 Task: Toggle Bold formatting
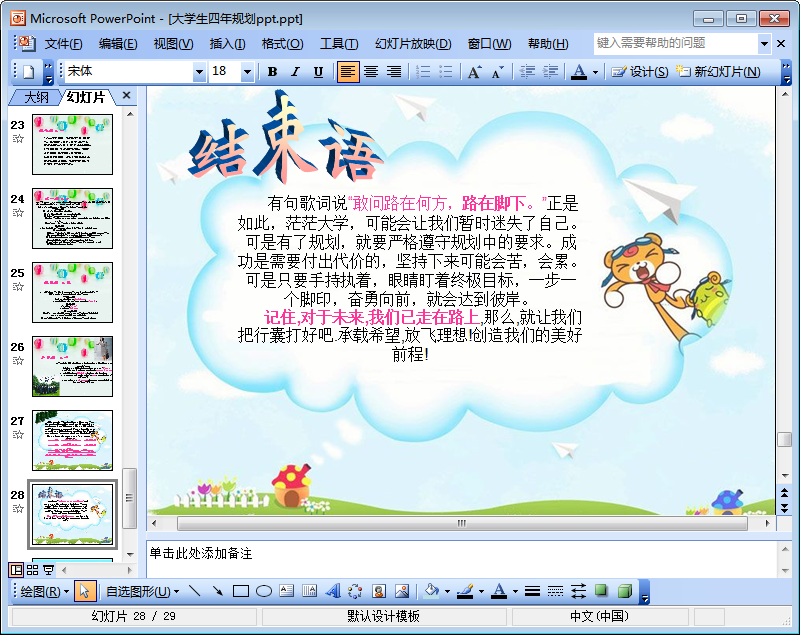tap(272, 72)
